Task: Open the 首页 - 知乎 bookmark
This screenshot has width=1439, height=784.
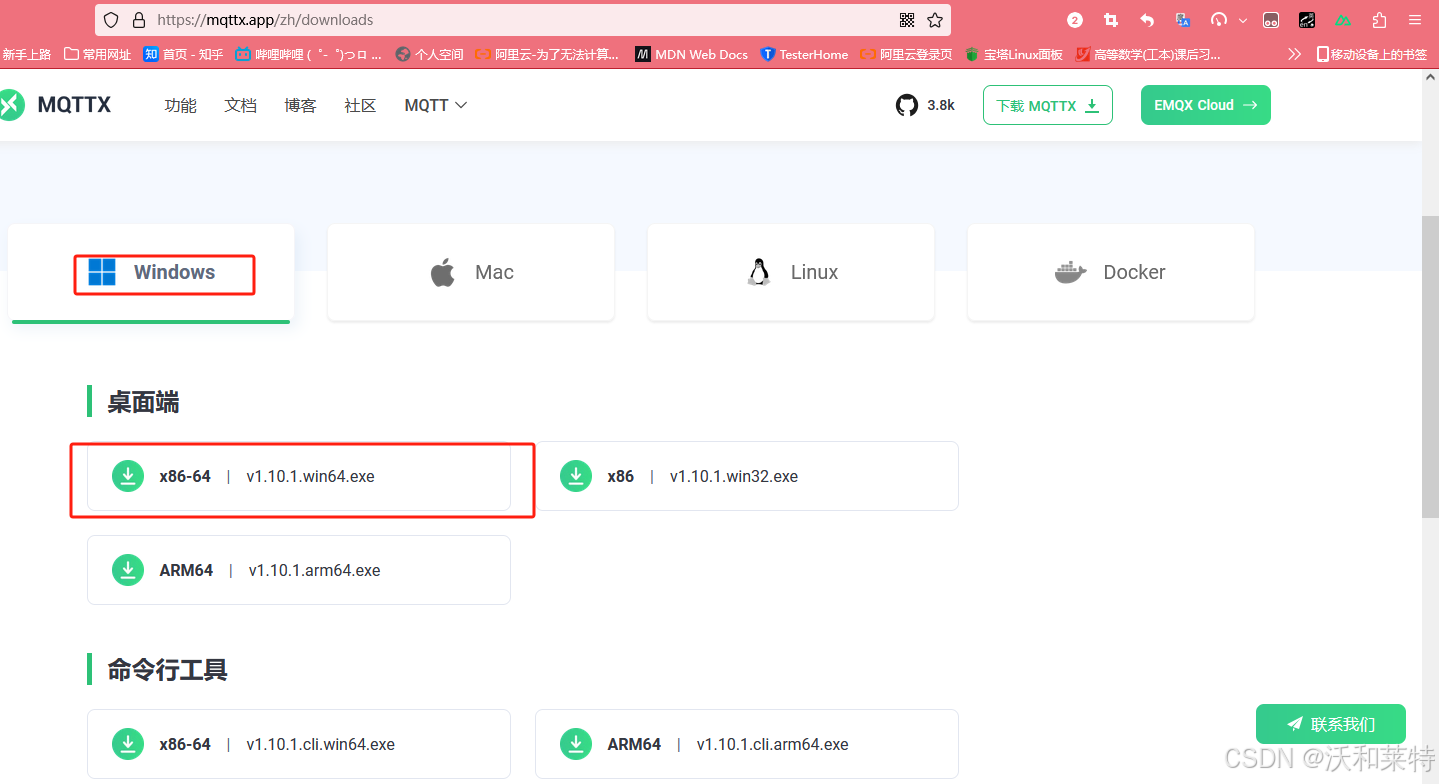Action: [x=184, y=54]
